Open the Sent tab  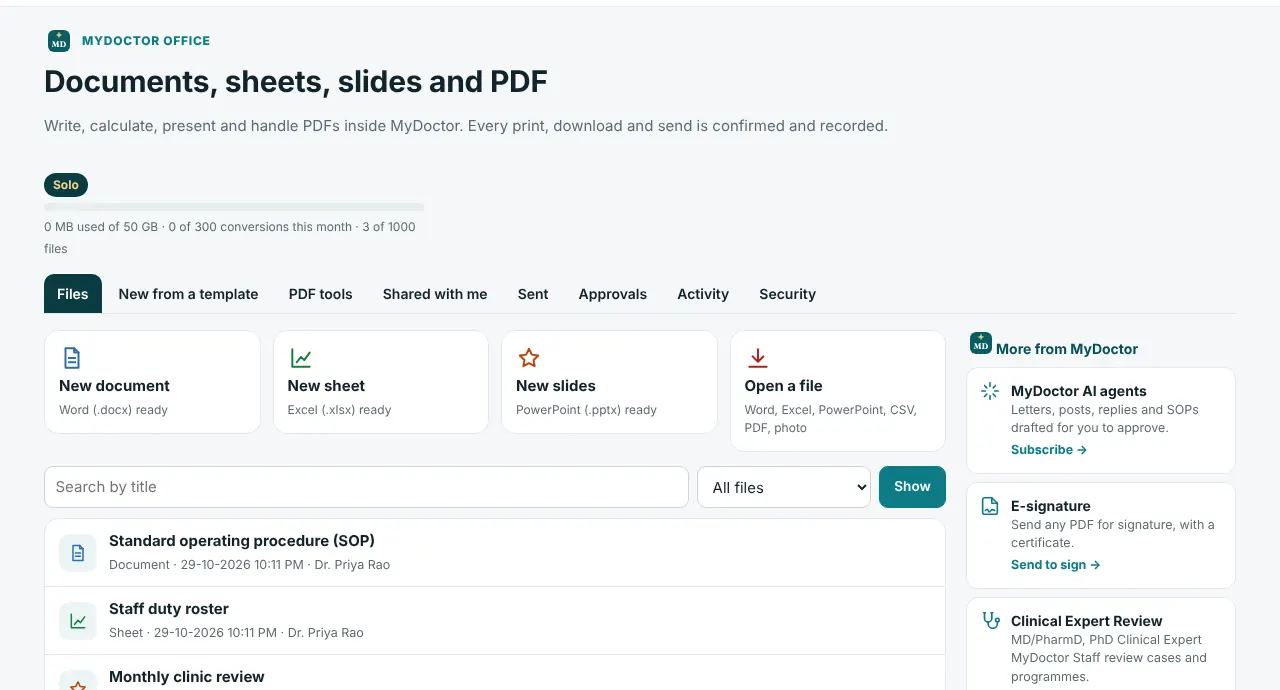[533, 294]
